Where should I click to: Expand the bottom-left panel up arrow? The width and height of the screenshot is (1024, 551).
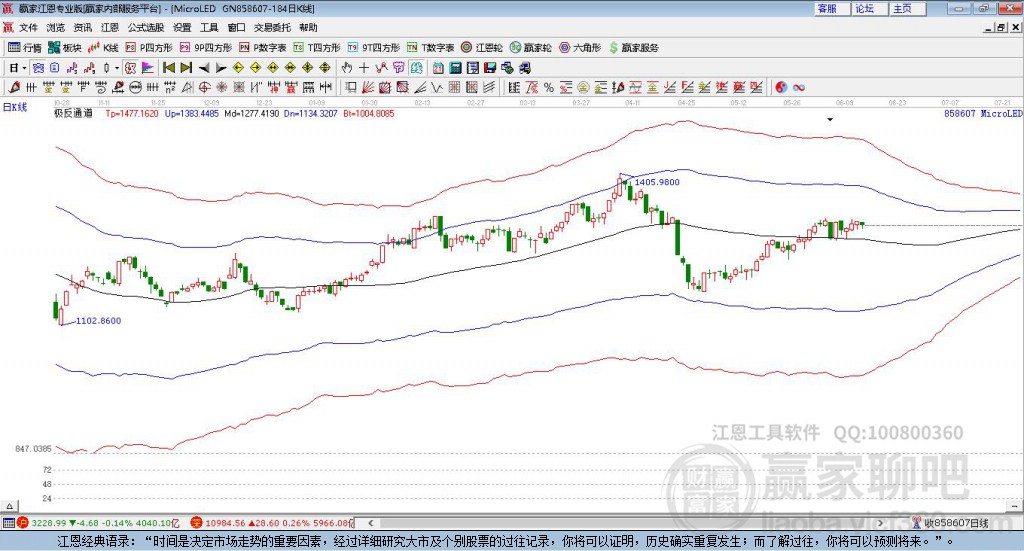(x=9, y=506)
